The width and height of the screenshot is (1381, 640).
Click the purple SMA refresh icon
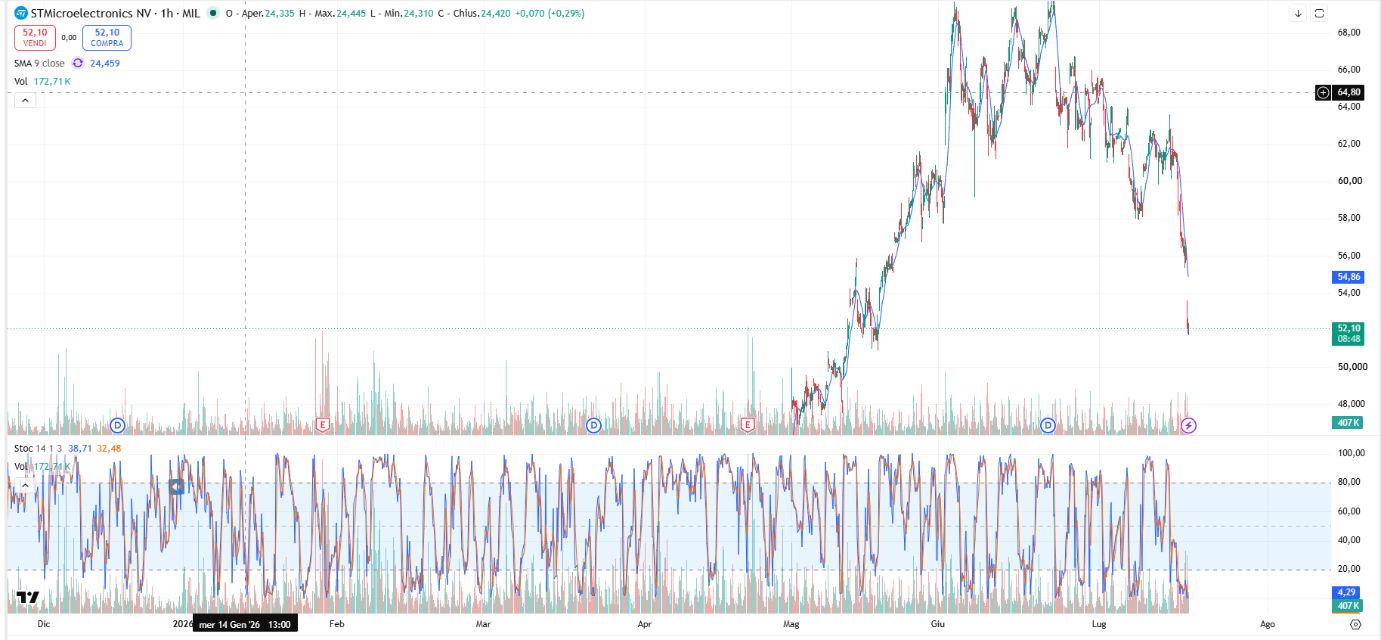77,63
